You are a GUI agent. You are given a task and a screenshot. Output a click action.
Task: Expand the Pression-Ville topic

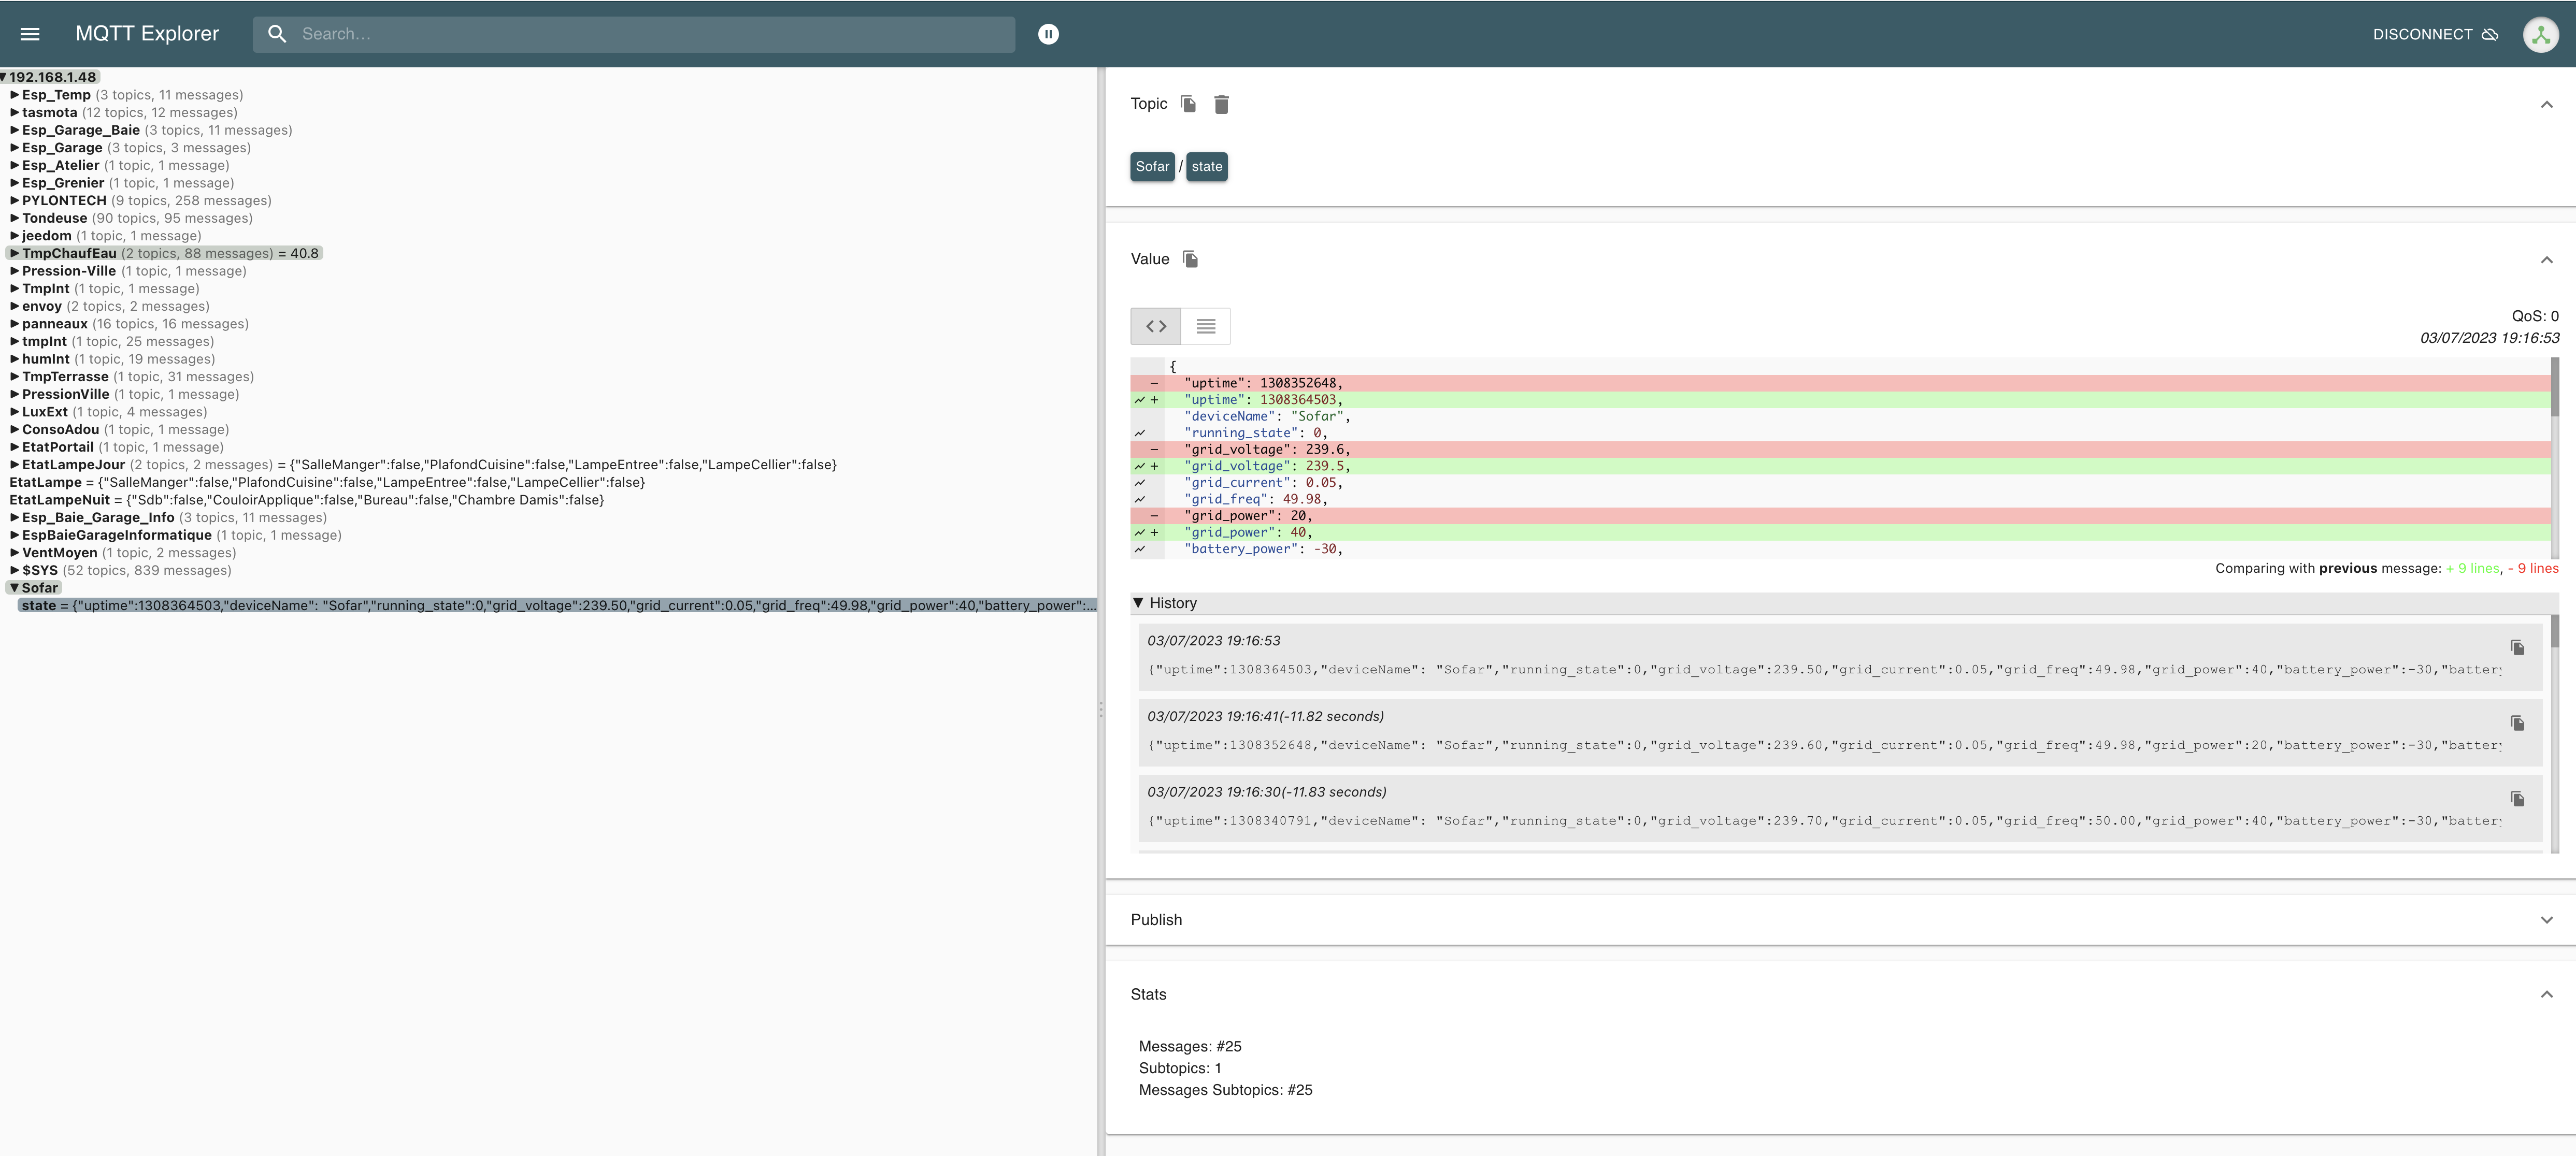(x=15, y=271)
